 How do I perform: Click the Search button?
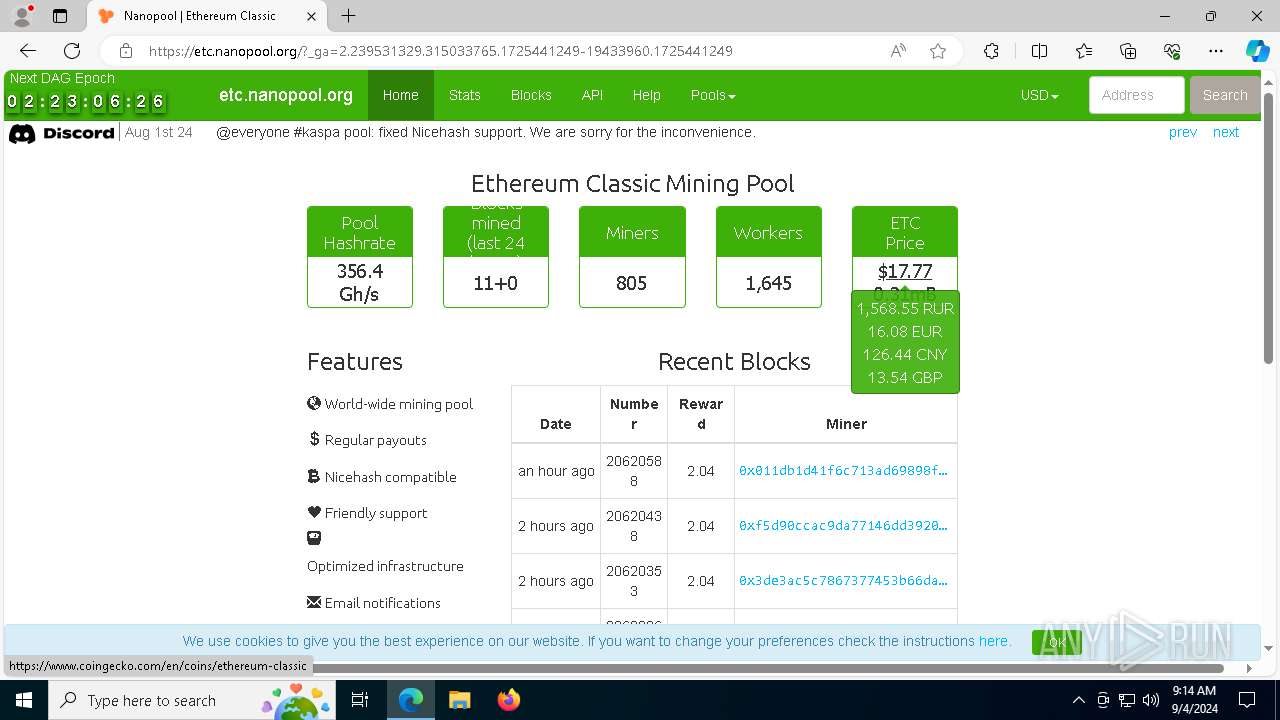point(1225,95)
